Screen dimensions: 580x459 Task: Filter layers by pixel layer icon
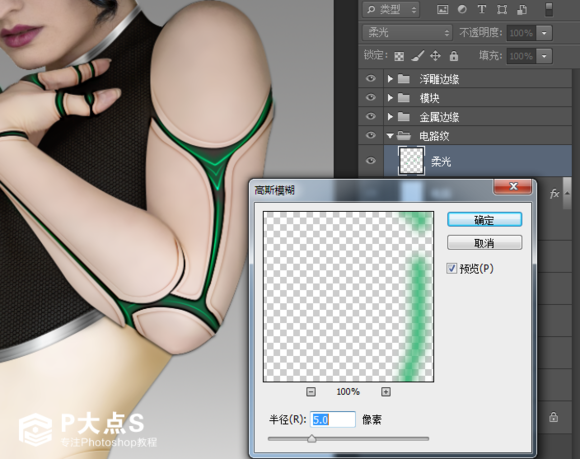tap(442, 10)
